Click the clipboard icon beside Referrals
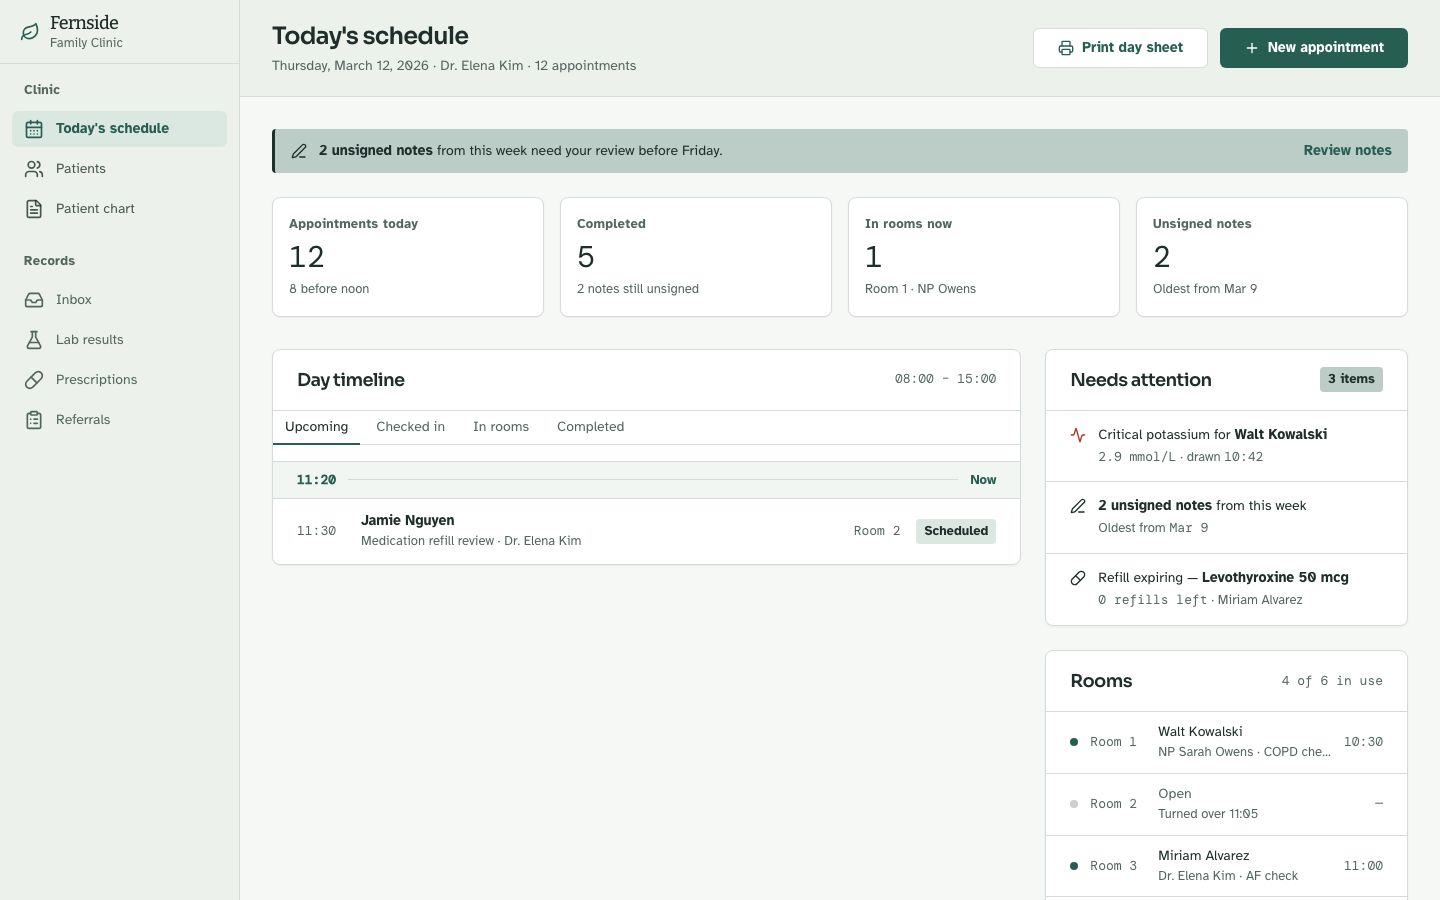This screenshot has width=1440, height=900. click(x=34, y=420)
